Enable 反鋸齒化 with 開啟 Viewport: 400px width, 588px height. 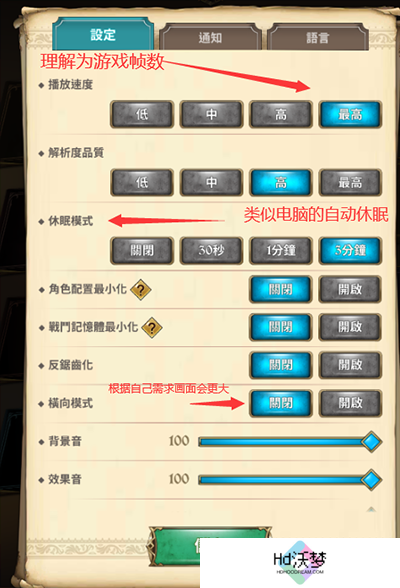[350, 365]
